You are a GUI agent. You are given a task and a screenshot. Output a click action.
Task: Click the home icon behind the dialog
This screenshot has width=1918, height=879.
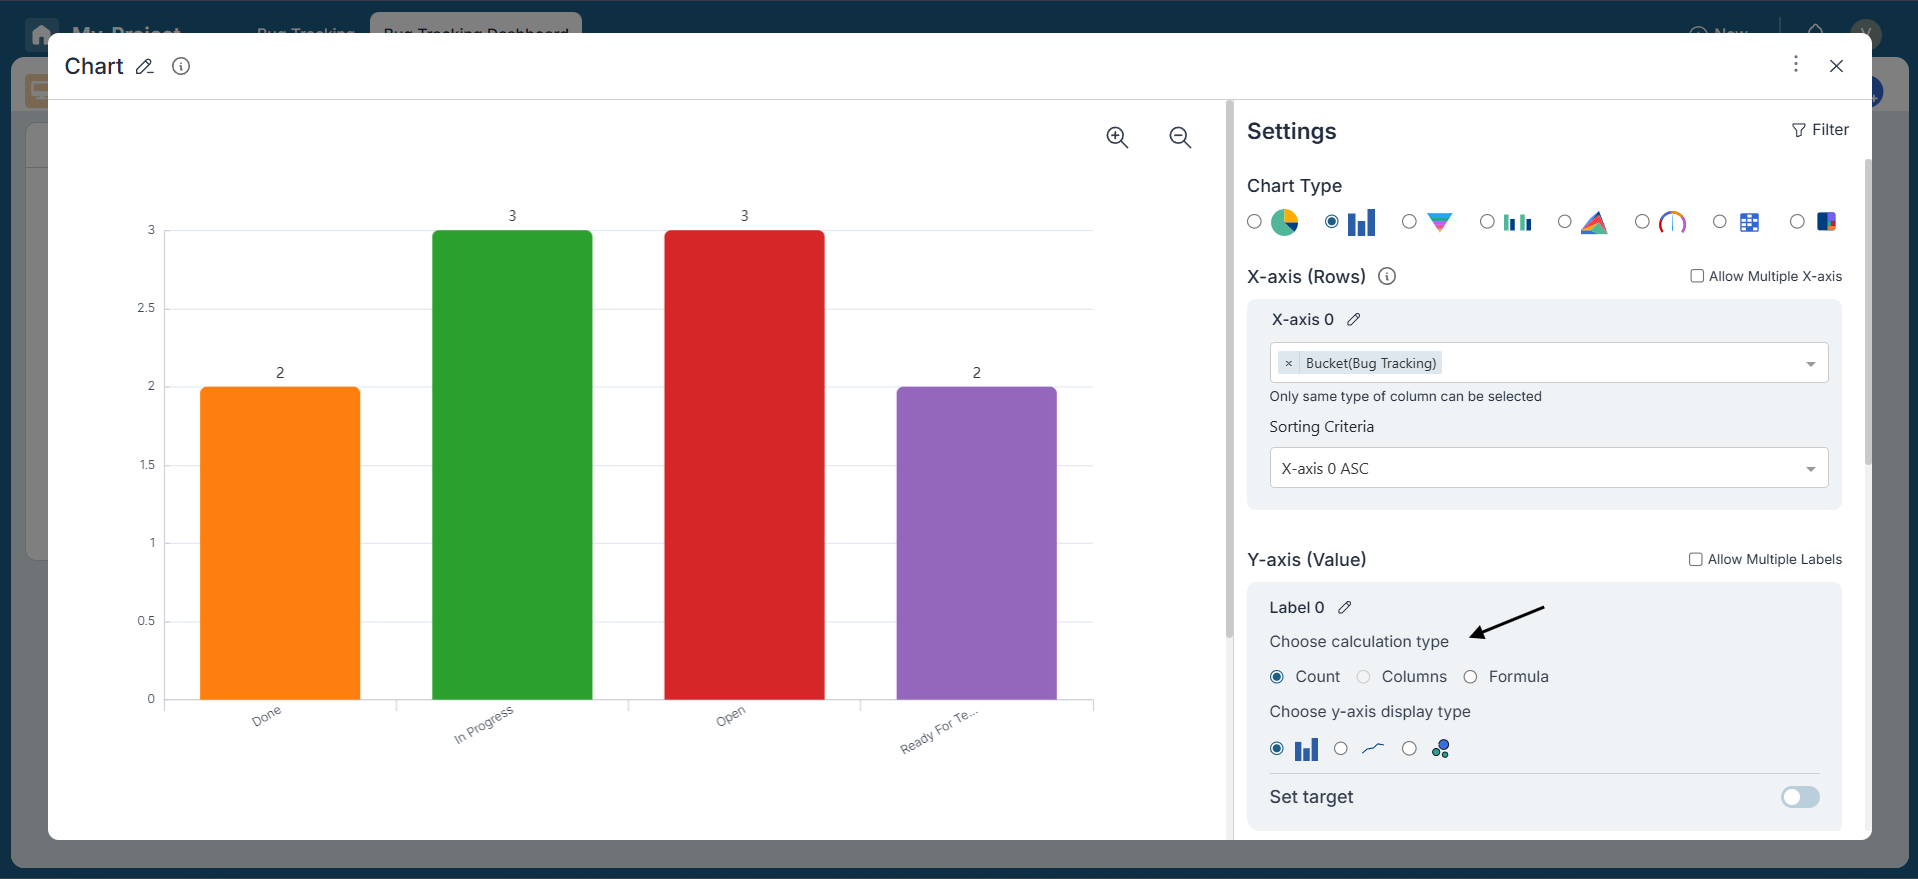tap(40, 34)
